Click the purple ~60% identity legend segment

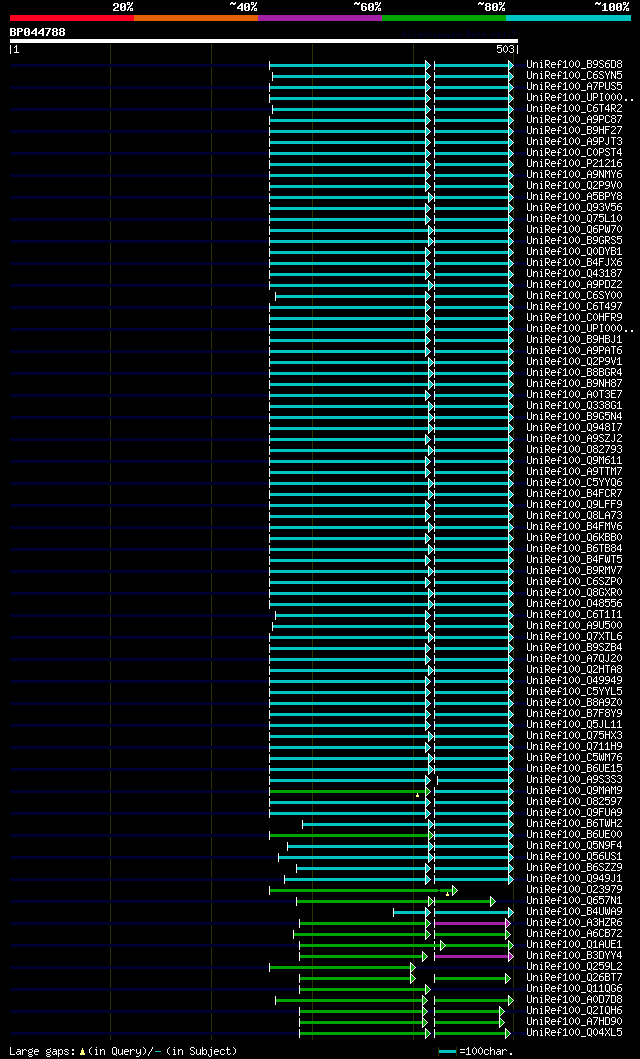320,18
